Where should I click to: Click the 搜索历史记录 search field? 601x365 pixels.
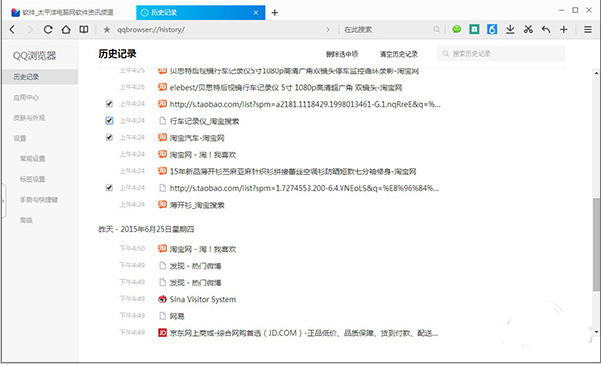click(501, 54)
